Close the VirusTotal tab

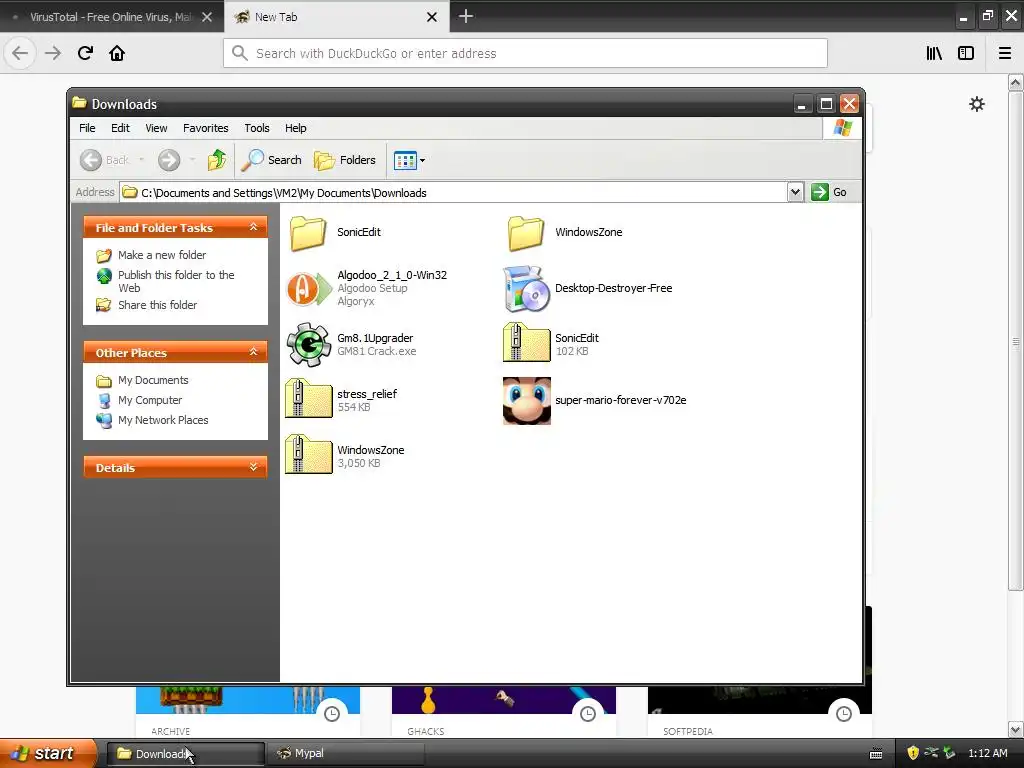(206, 17)
